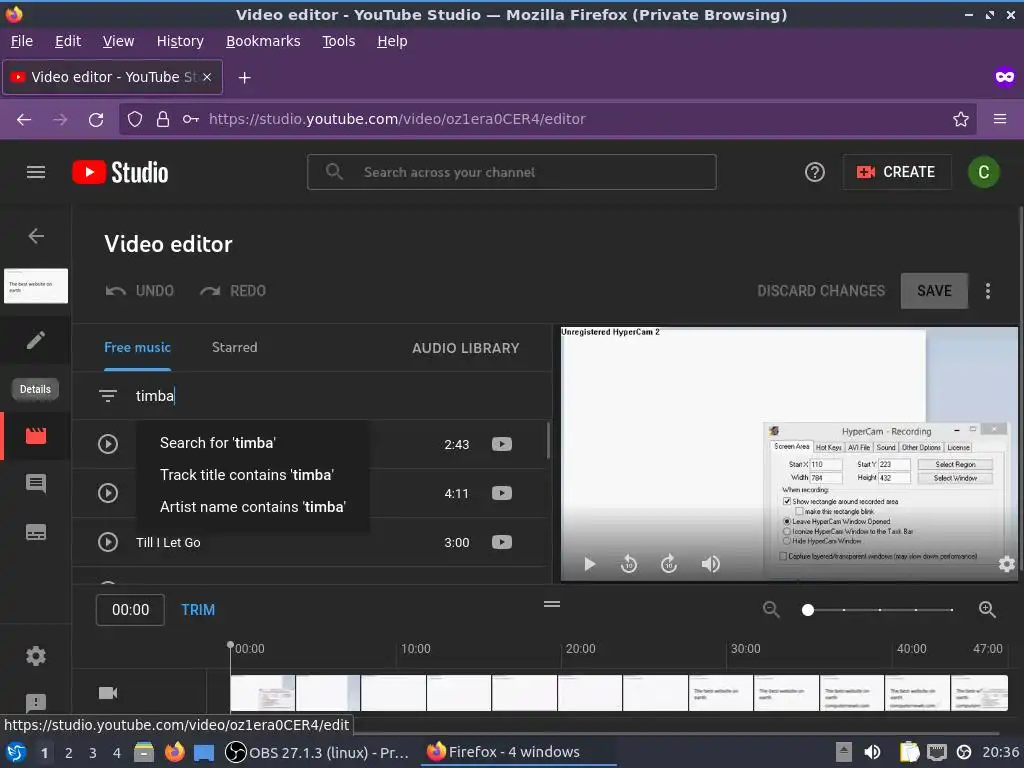Click the timeline playhead at 00:00

point(231,646)
